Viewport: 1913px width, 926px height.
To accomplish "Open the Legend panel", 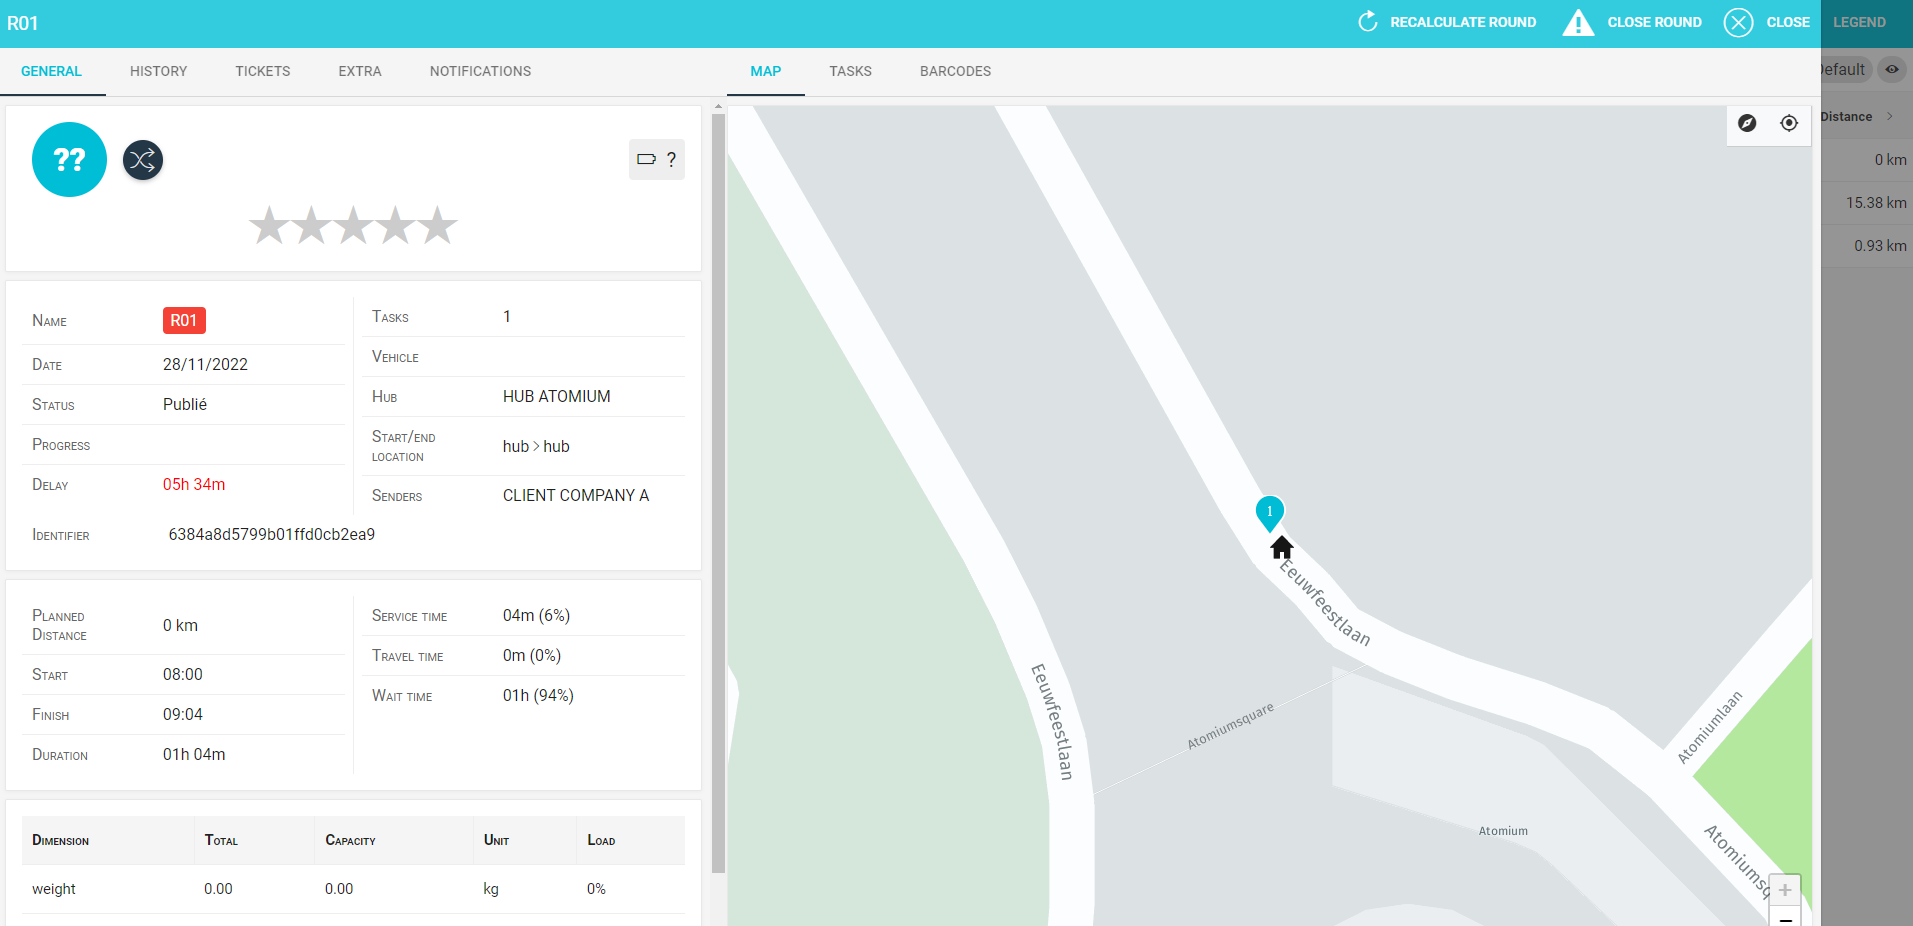I will click(1859, 22).
